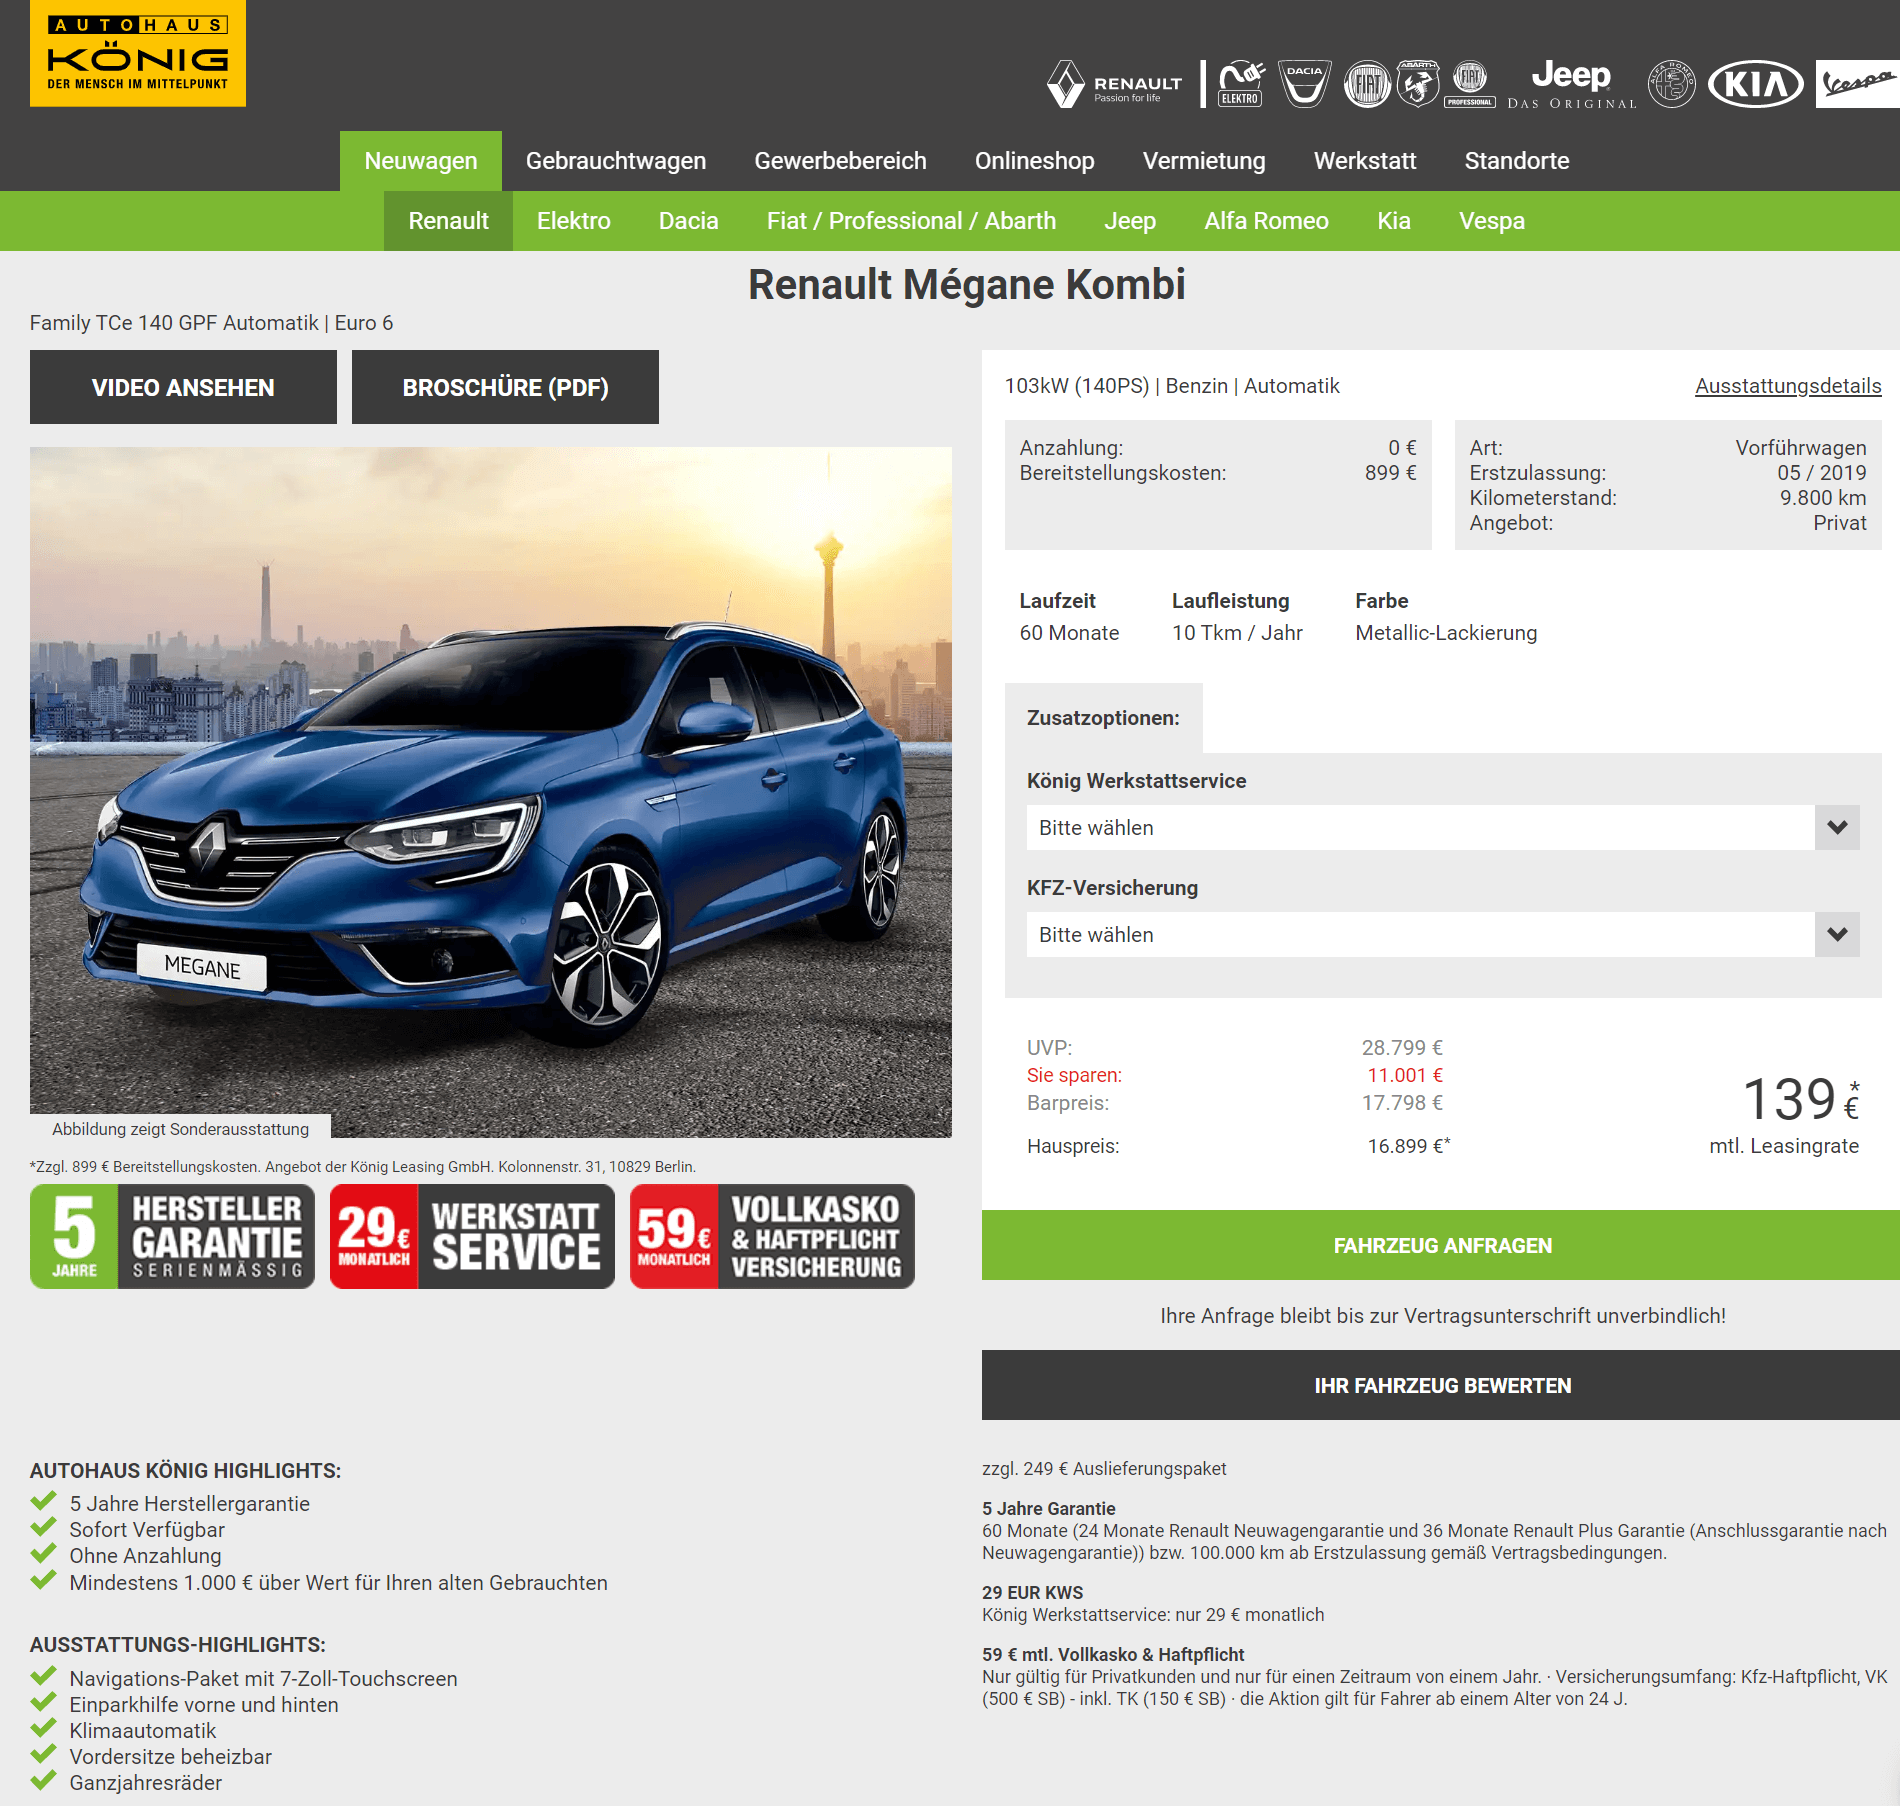The width and height of the screenshot is (1900, 1806).
Task: Click 'Sofort Verfügbar' highlight
Action: pos(147,1530)
